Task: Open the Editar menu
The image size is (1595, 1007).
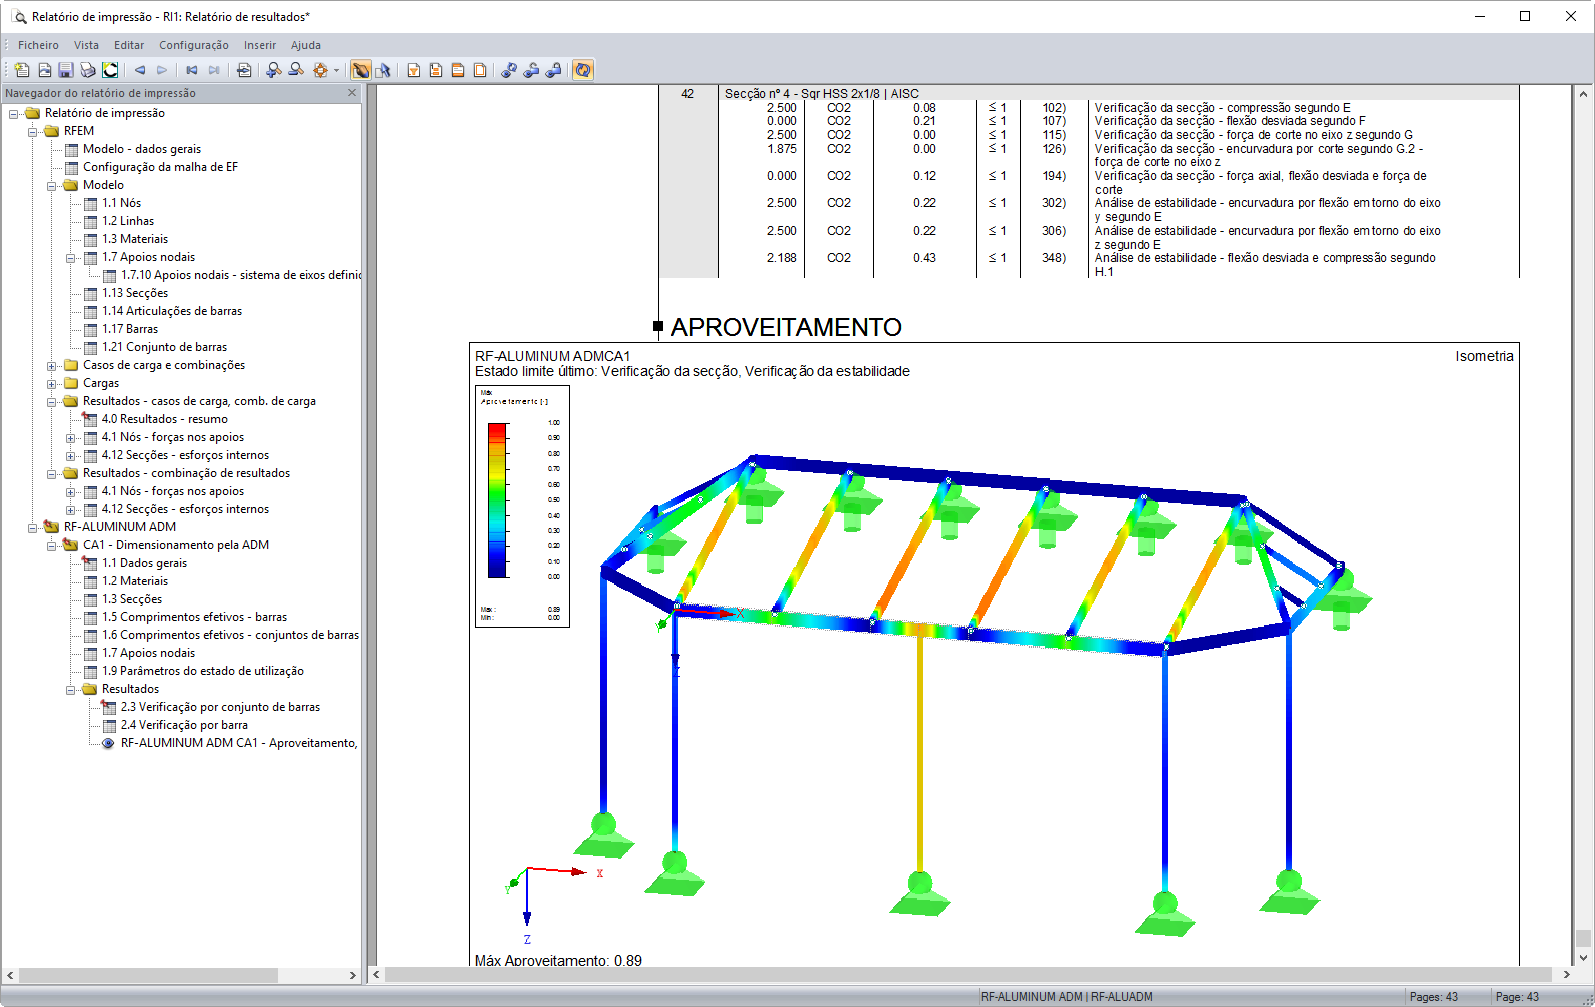Action: click(129, 45)
